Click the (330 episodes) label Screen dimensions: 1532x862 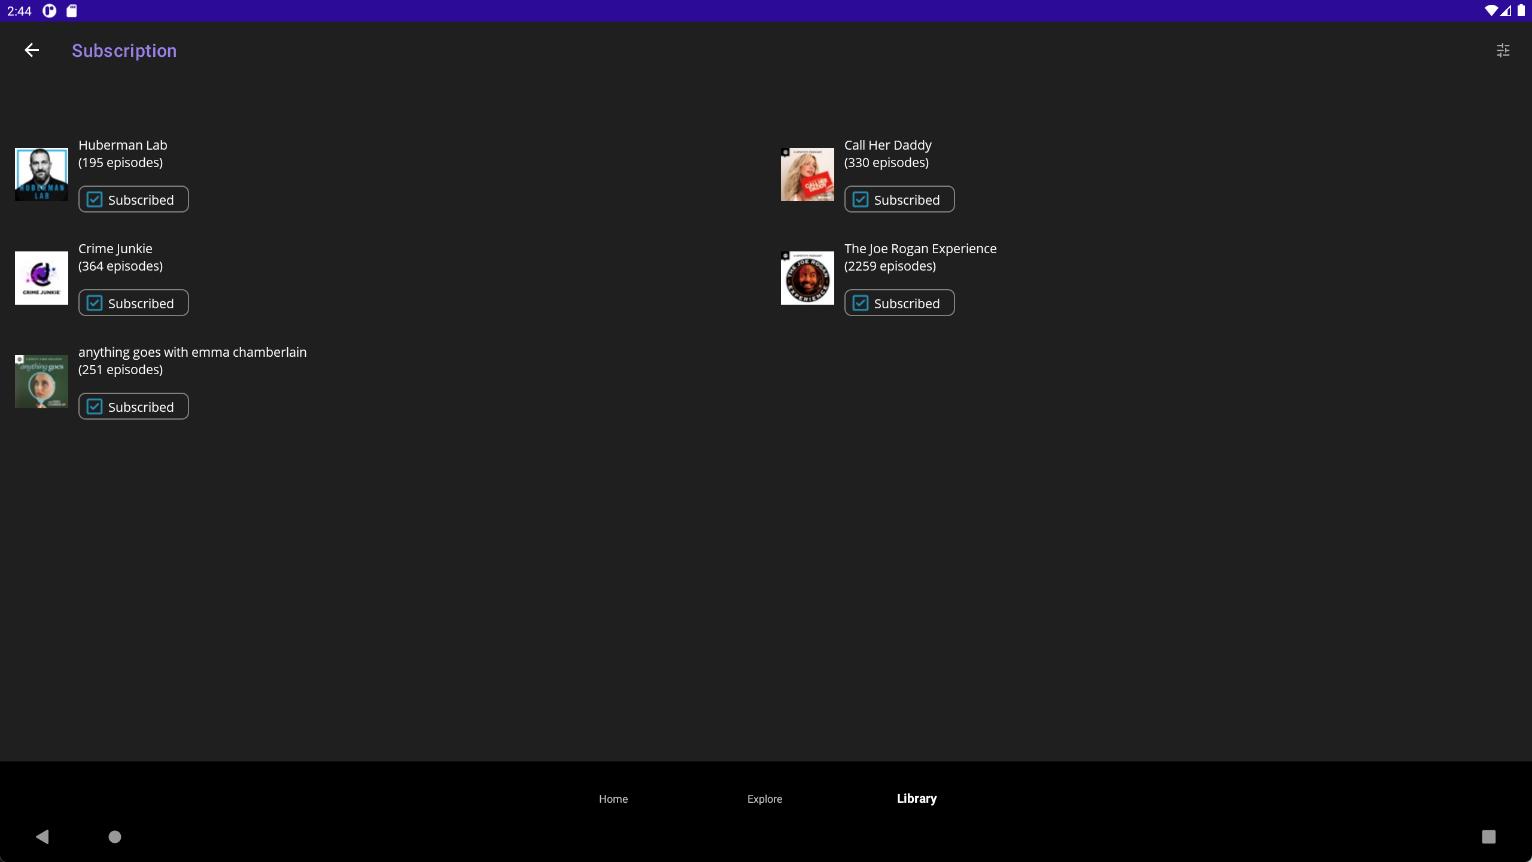pos(886,162)
